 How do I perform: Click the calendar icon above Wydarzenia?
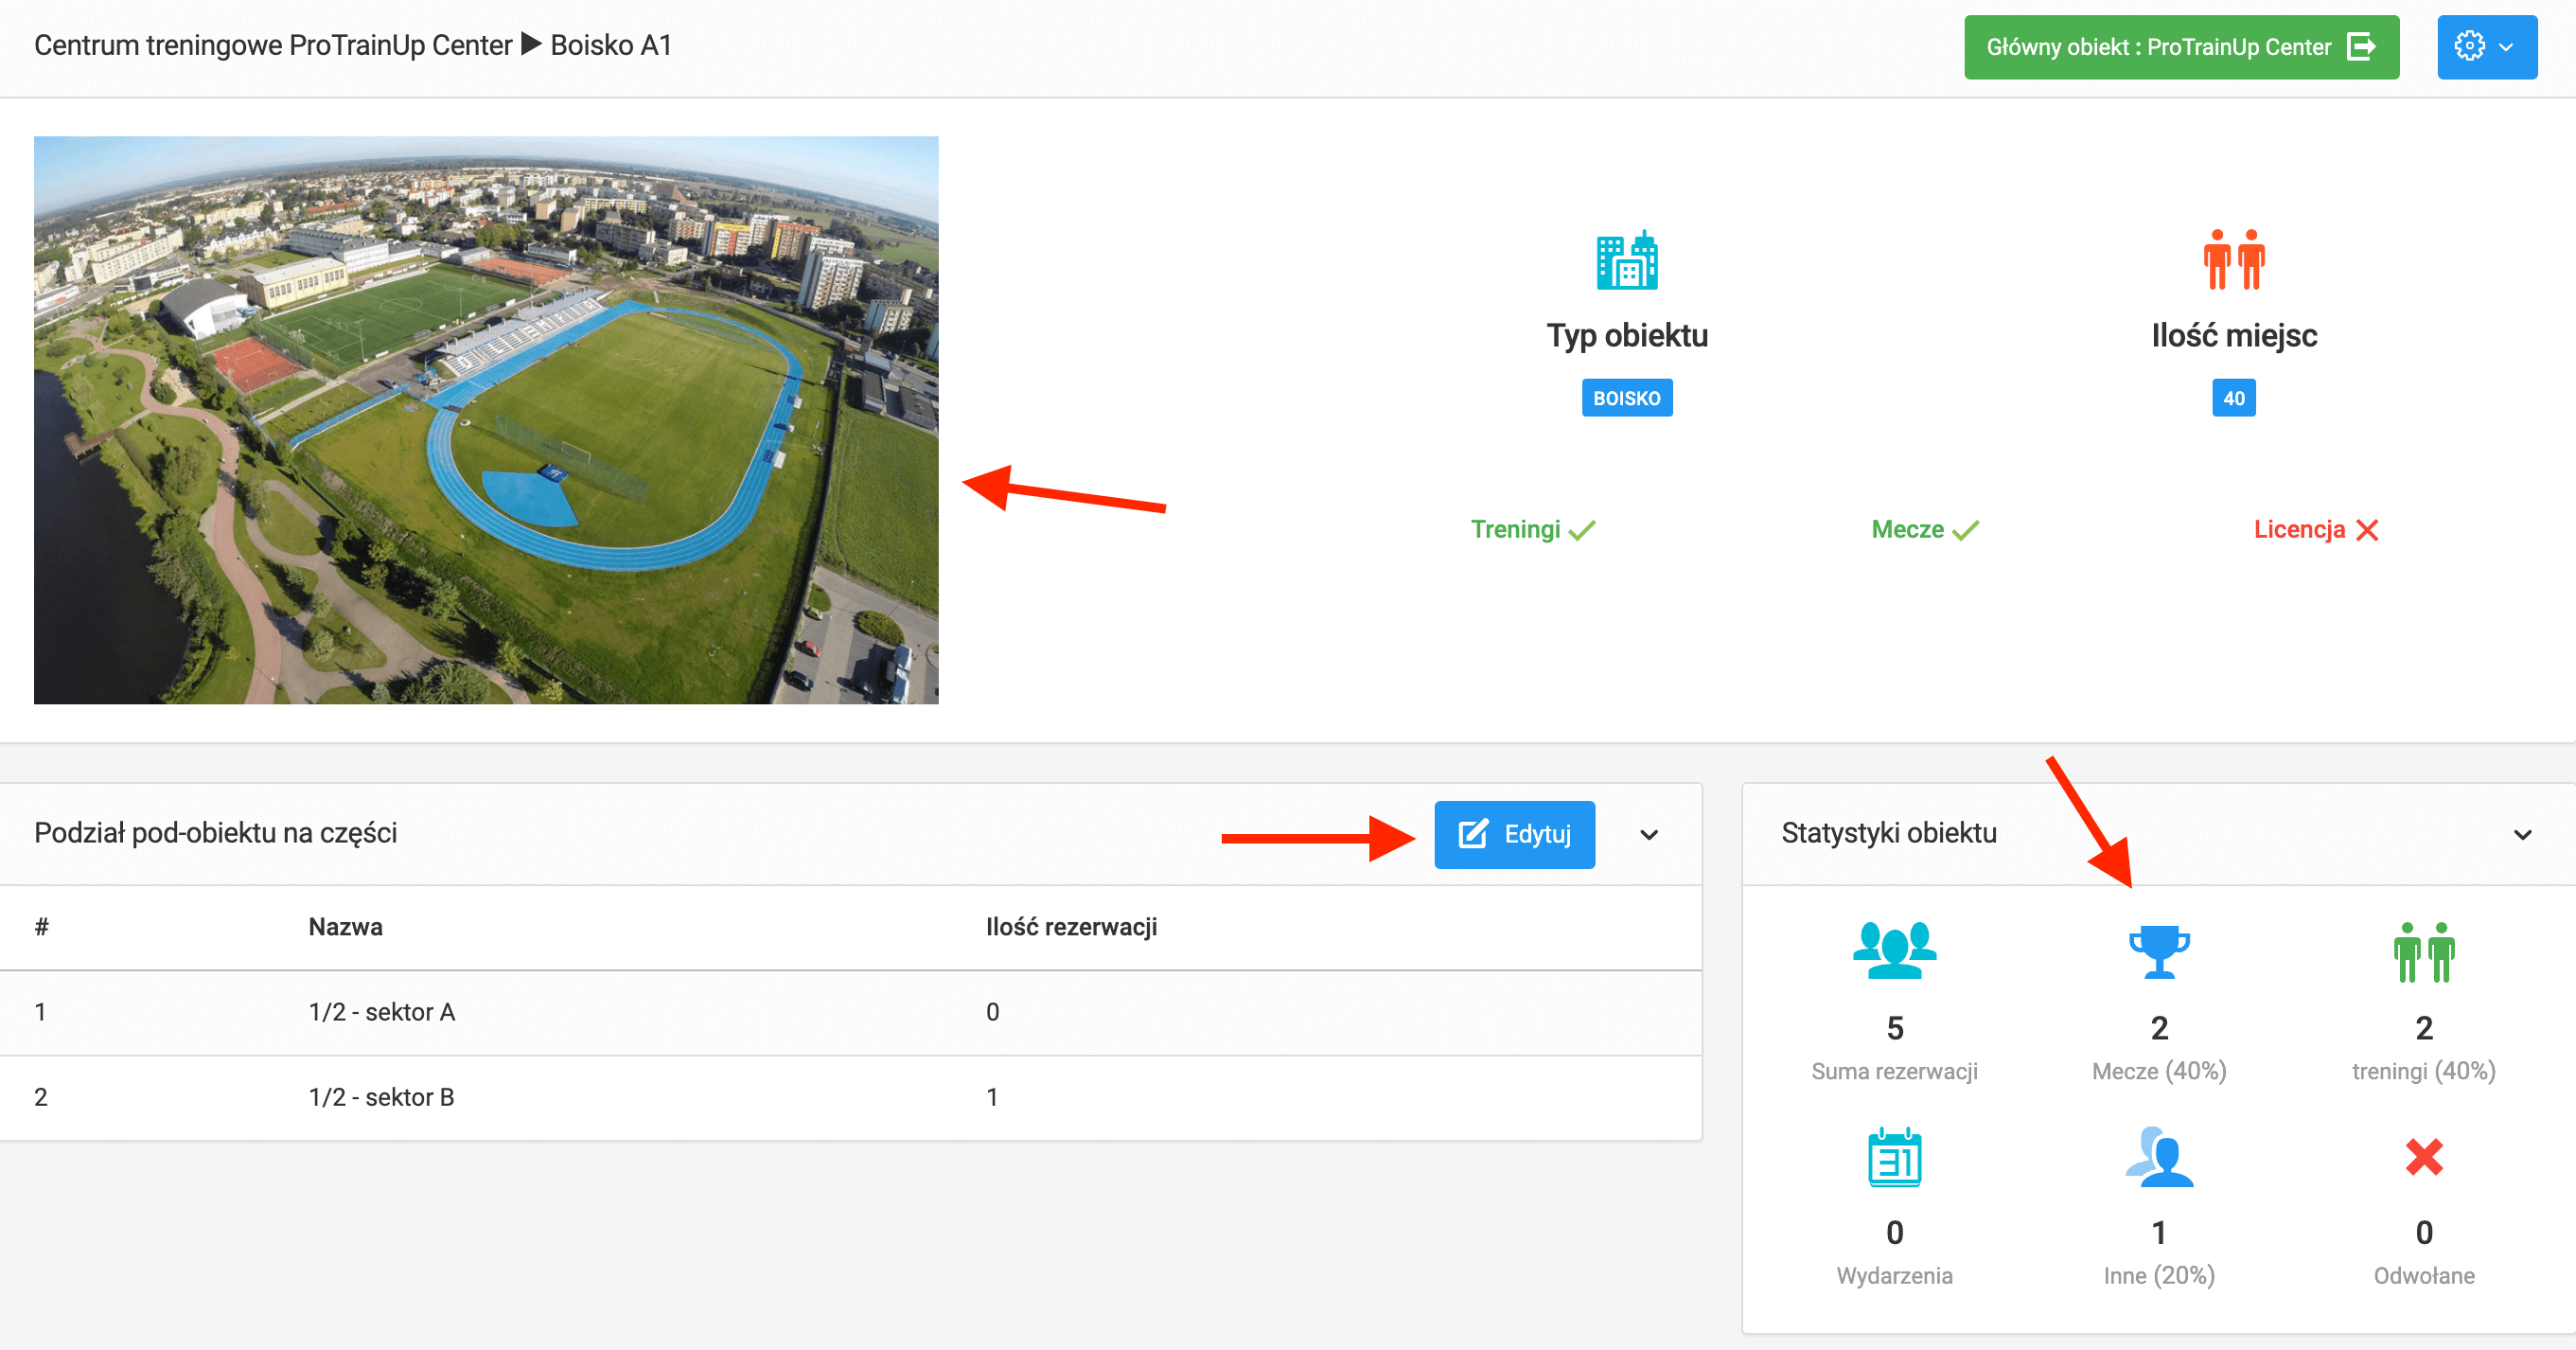1894,1157
